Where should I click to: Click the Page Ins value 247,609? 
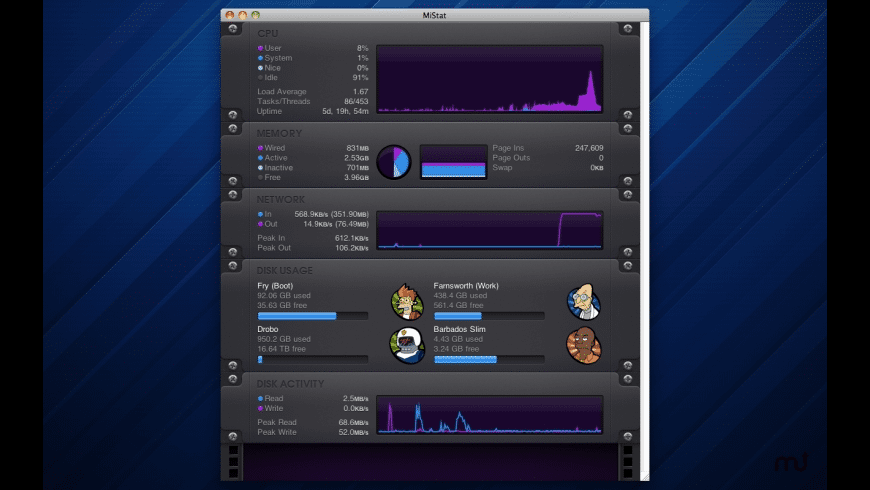[589, 148]
